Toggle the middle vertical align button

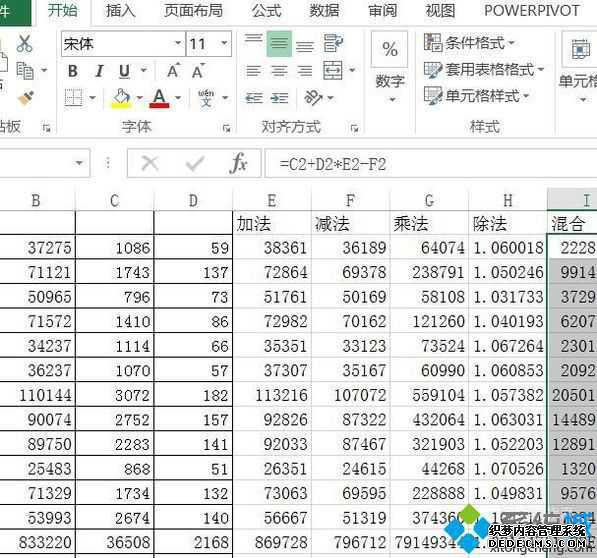pyautogui.click(x=279, y=43)
